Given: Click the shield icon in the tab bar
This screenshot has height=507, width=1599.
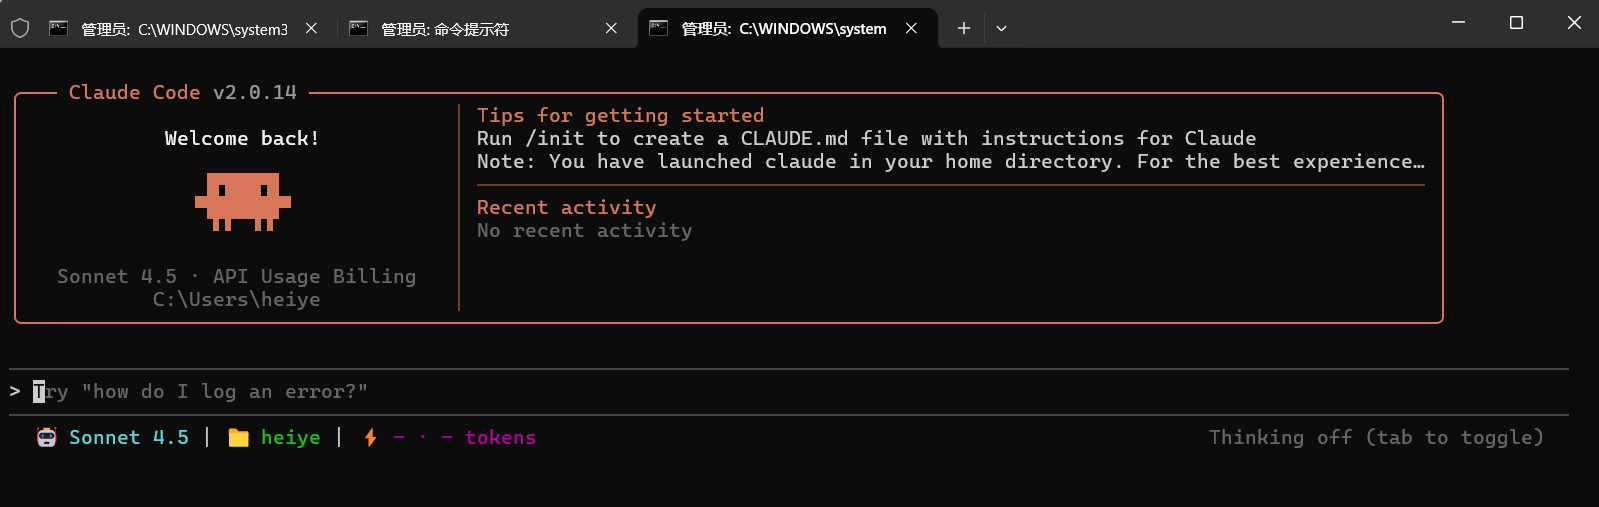Looking at the screenshot, I should [x=20, y=28].
